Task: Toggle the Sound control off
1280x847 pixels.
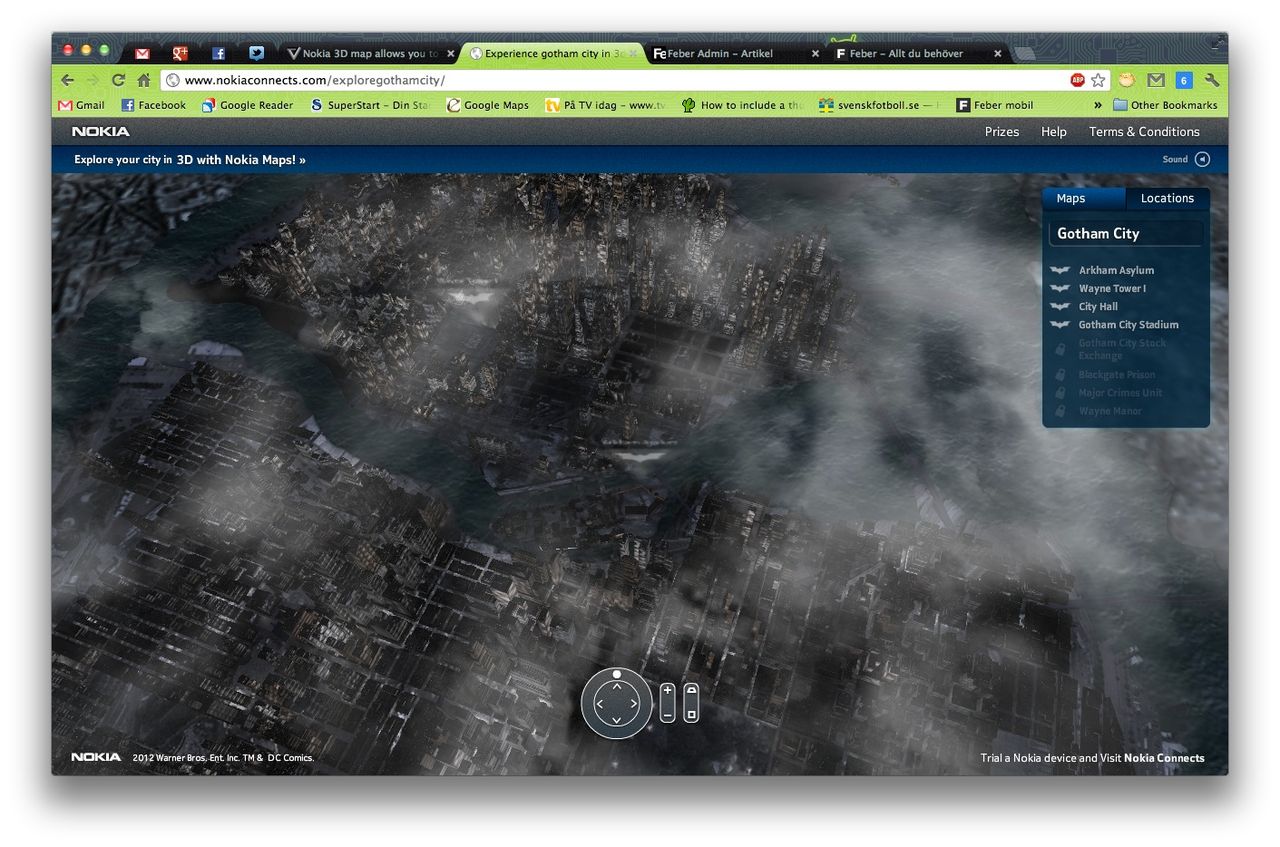Action: [1201, 158]
